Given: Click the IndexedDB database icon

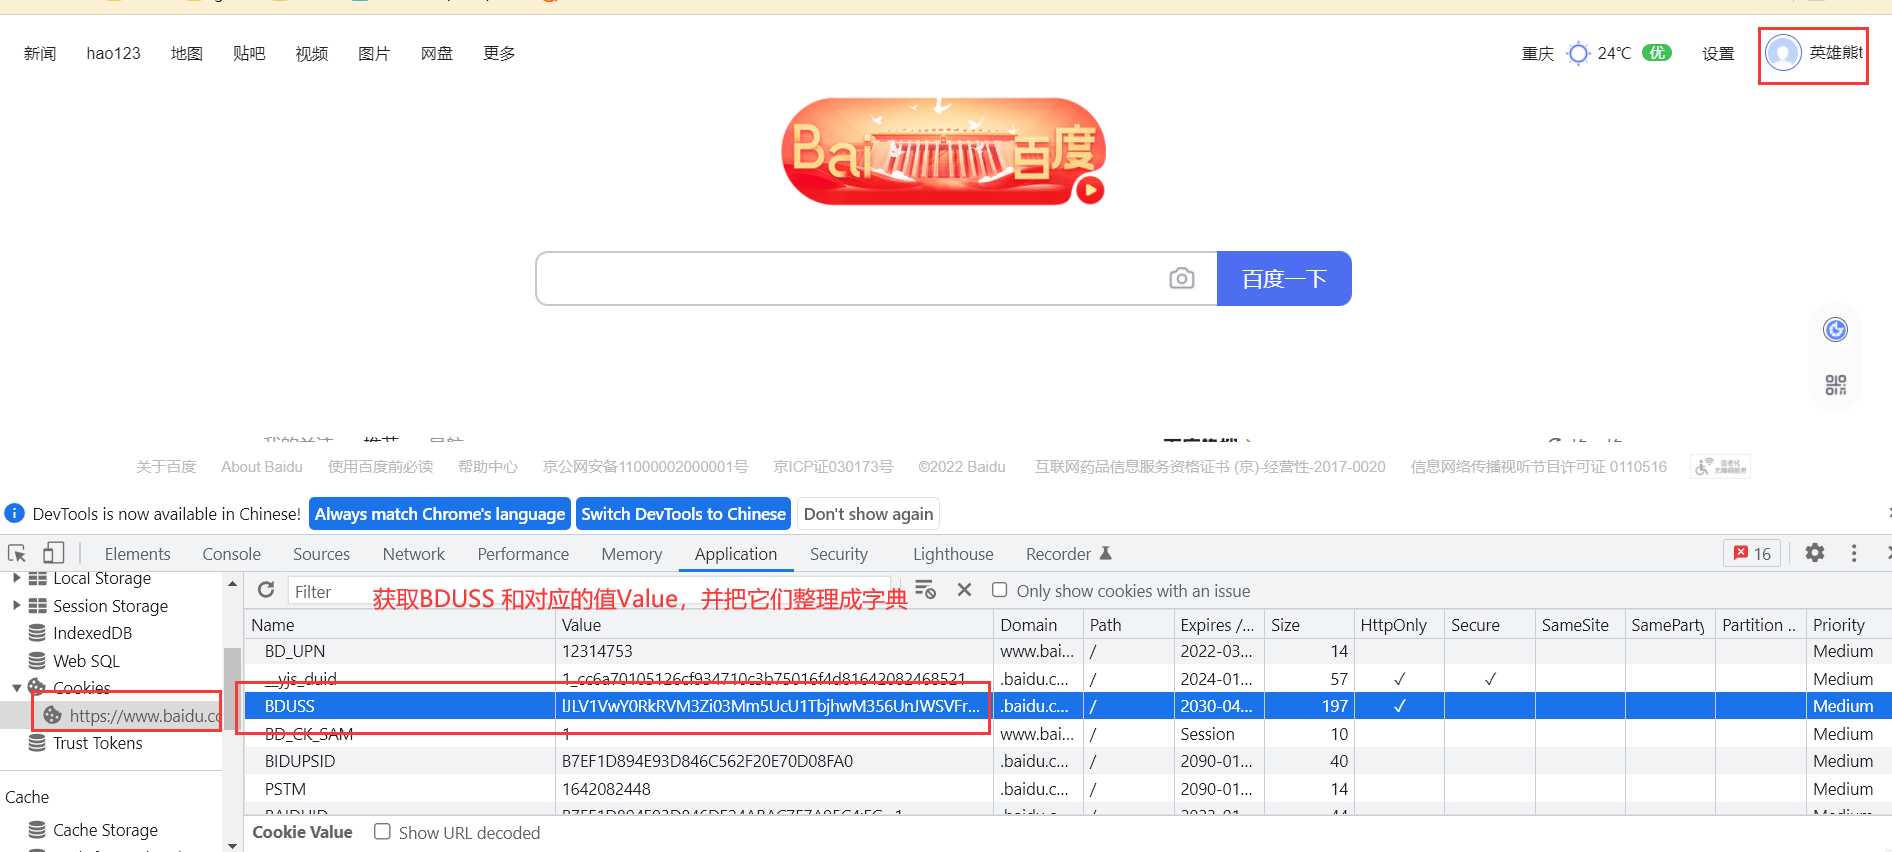Looking at the screenshot, I should pos(37,633).
